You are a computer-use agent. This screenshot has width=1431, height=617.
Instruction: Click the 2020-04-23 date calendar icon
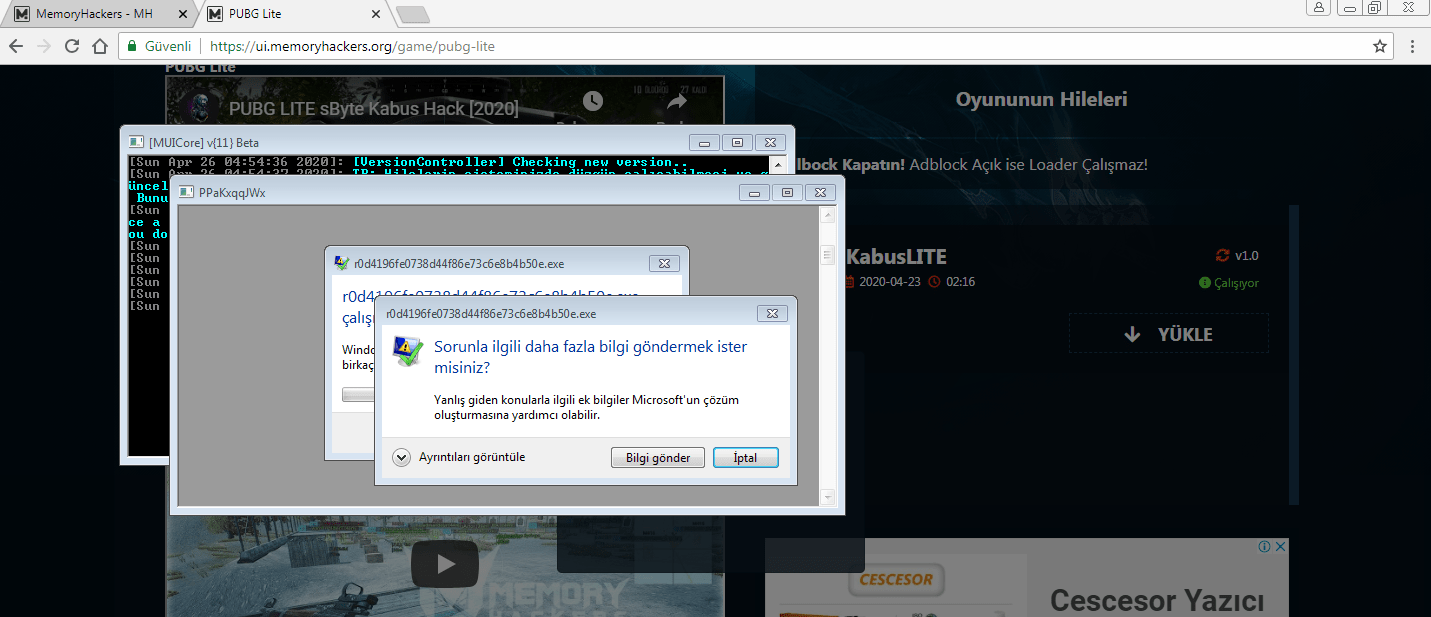pyautogui.click(x=851, y=282)
